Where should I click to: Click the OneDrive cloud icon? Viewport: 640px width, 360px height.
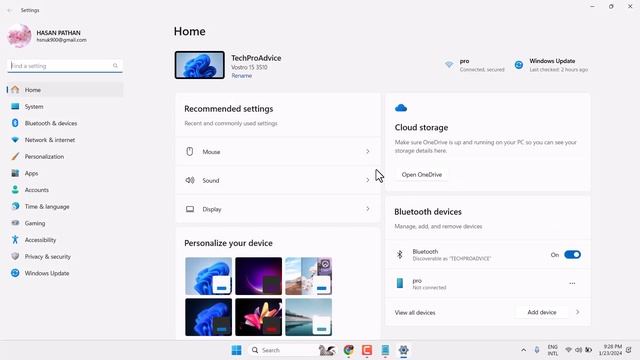click(x=401, y=108)
